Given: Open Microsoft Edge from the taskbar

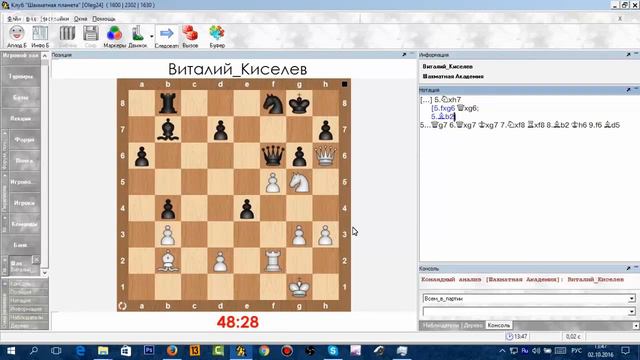Looking at the screenshot, I should coord(80,351).
